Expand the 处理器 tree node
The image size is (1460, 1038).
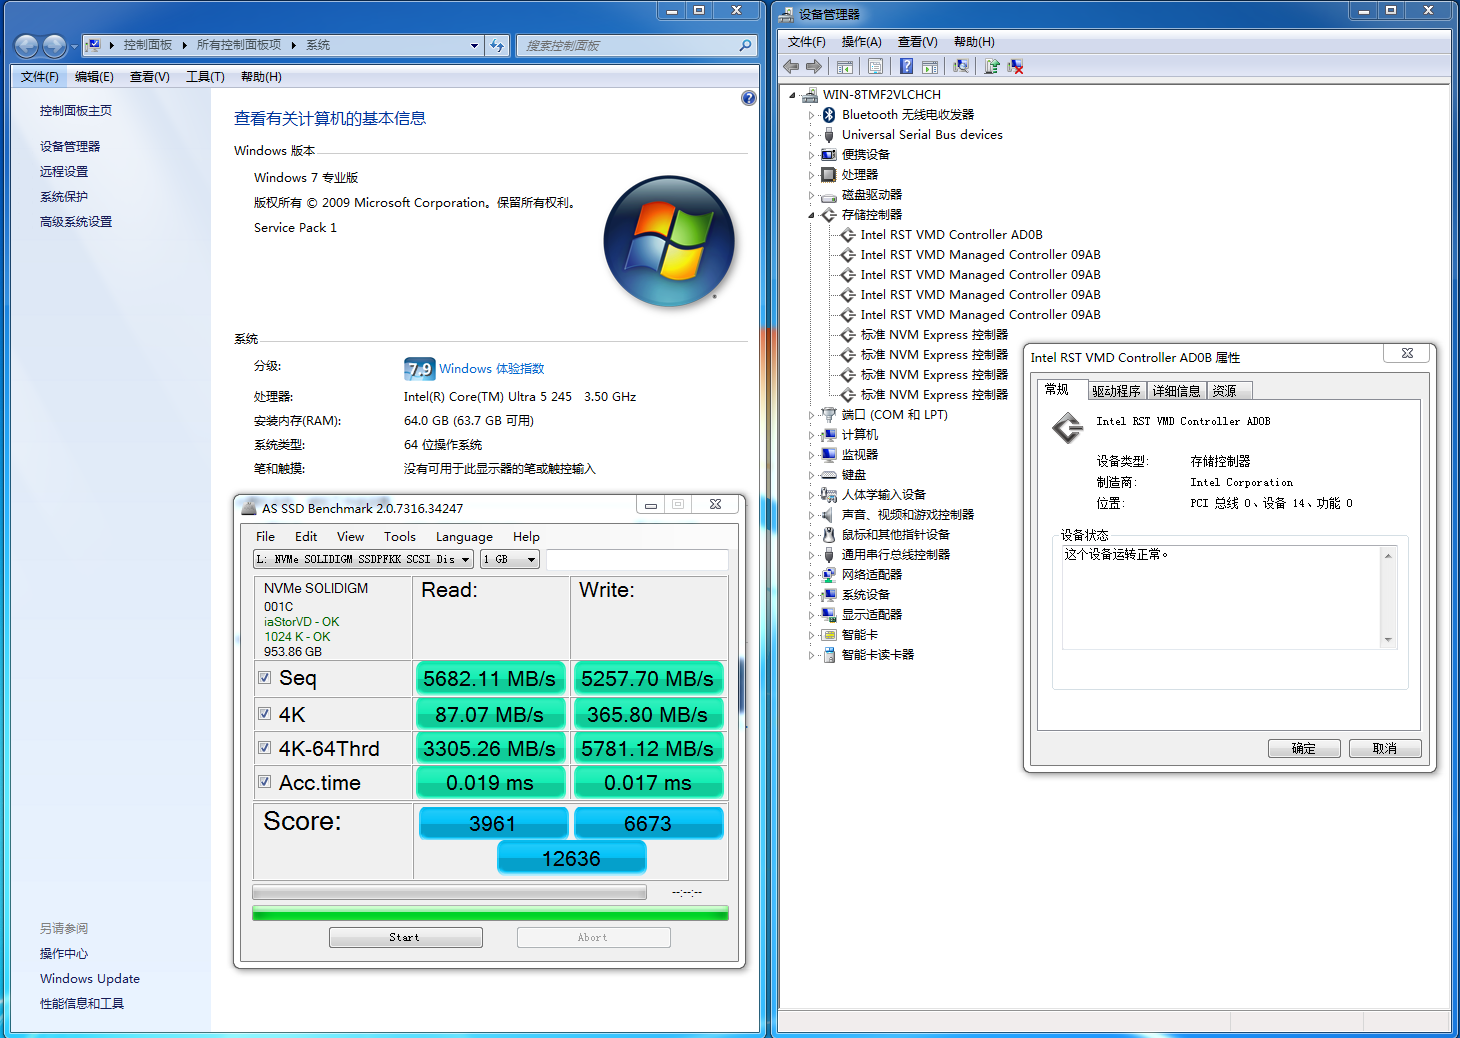tap(811, 175)
